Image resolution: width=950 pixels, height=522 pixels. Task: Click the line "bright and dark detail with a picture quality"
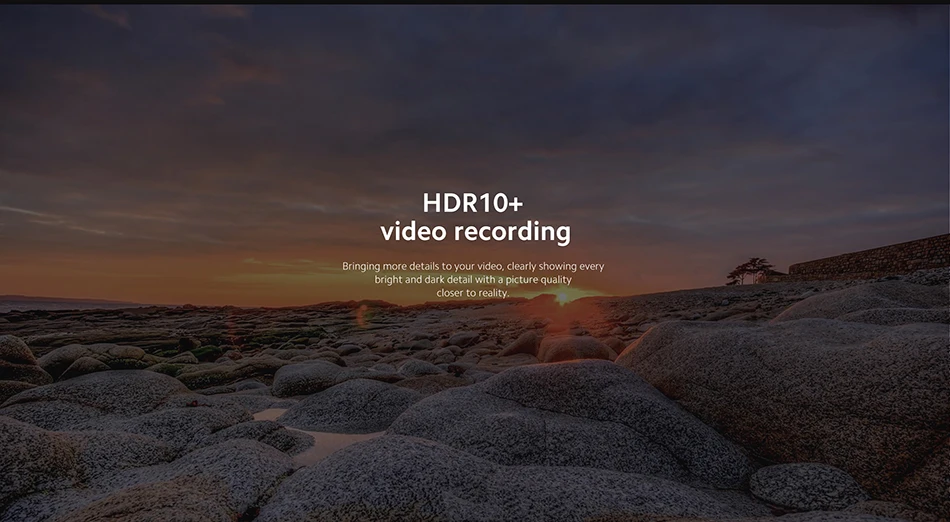(x=473, y=279)
